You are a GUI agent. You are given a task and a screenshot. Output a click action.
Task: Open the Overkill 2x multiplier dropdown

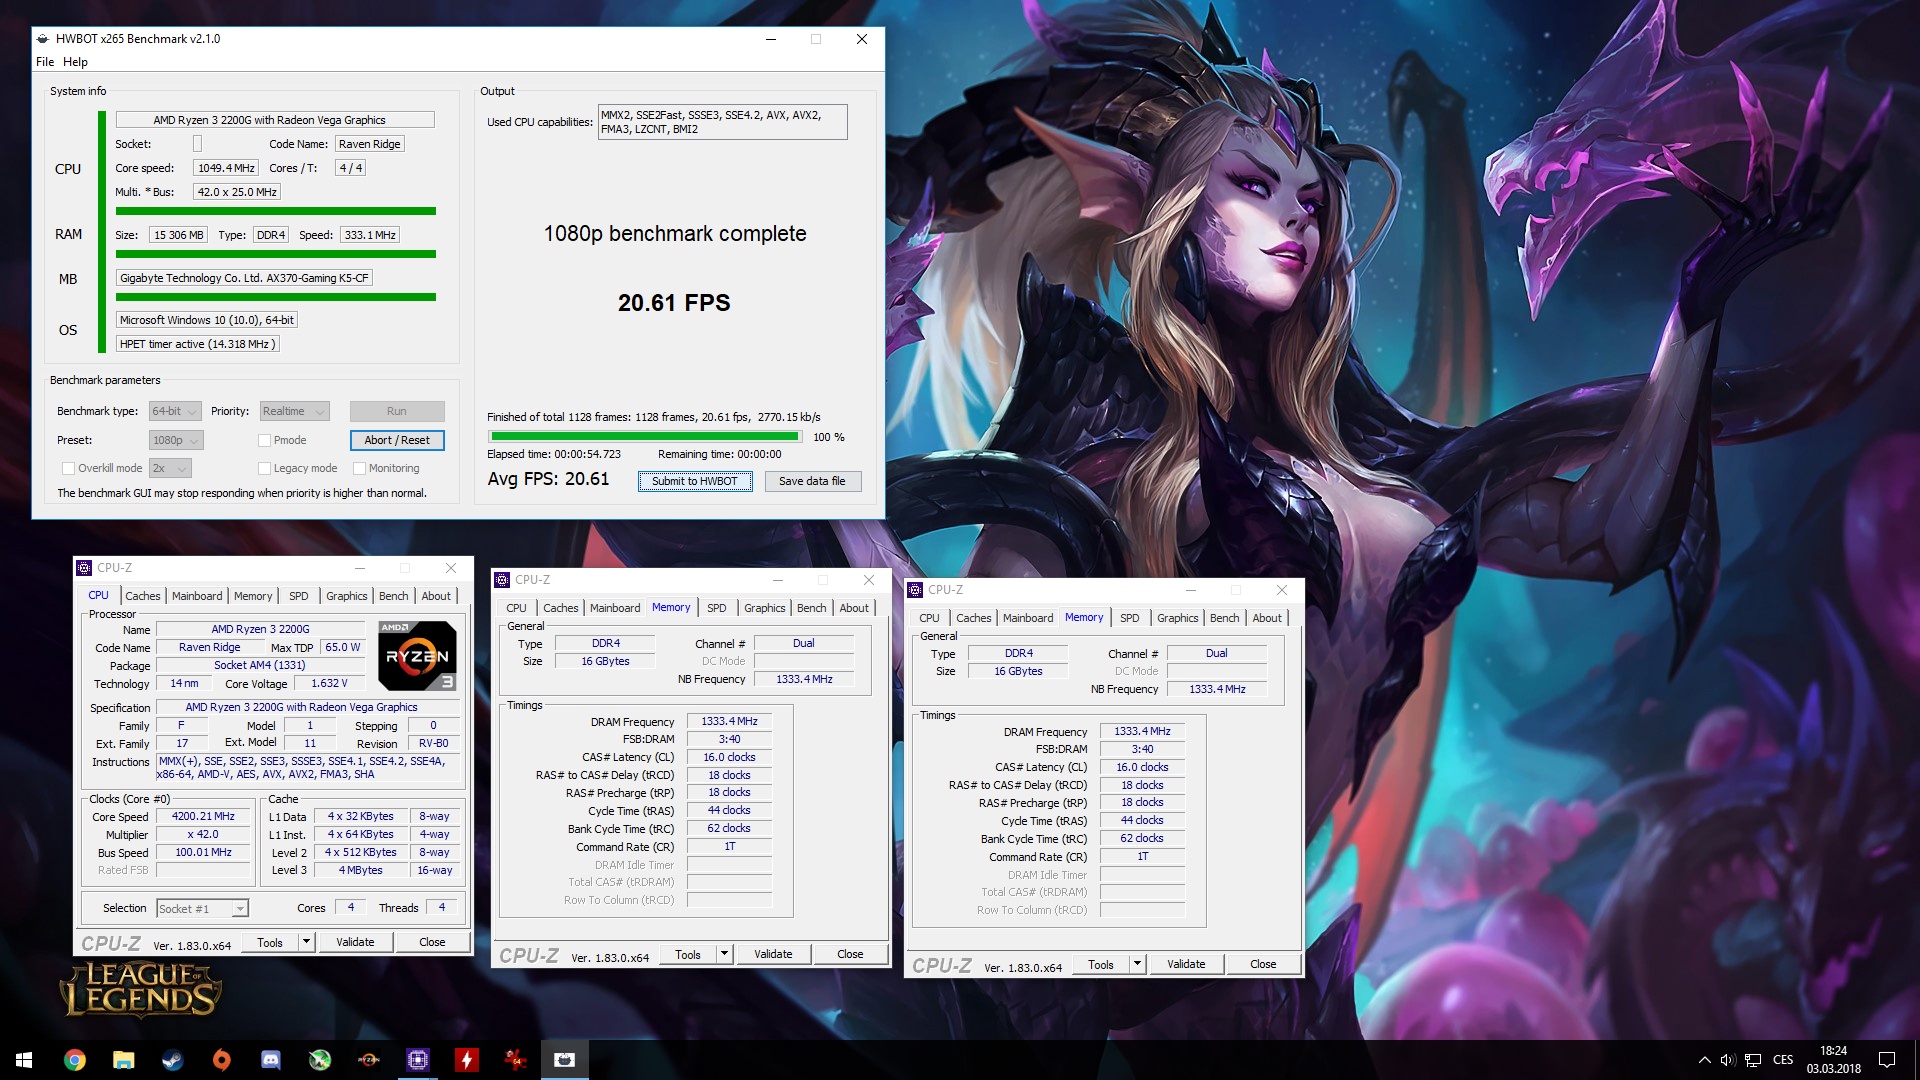170,468
